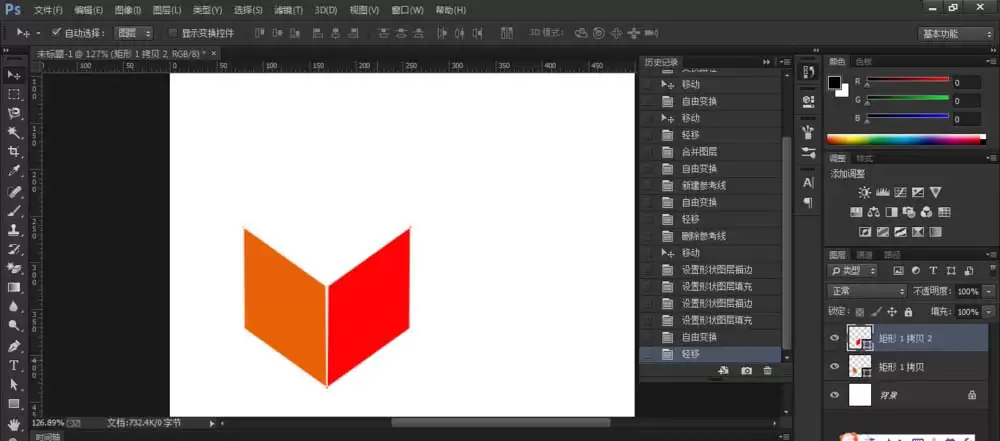The image size is (1000, 441).
Task: Click the color spectrum ramp
Action: point(906,140)
